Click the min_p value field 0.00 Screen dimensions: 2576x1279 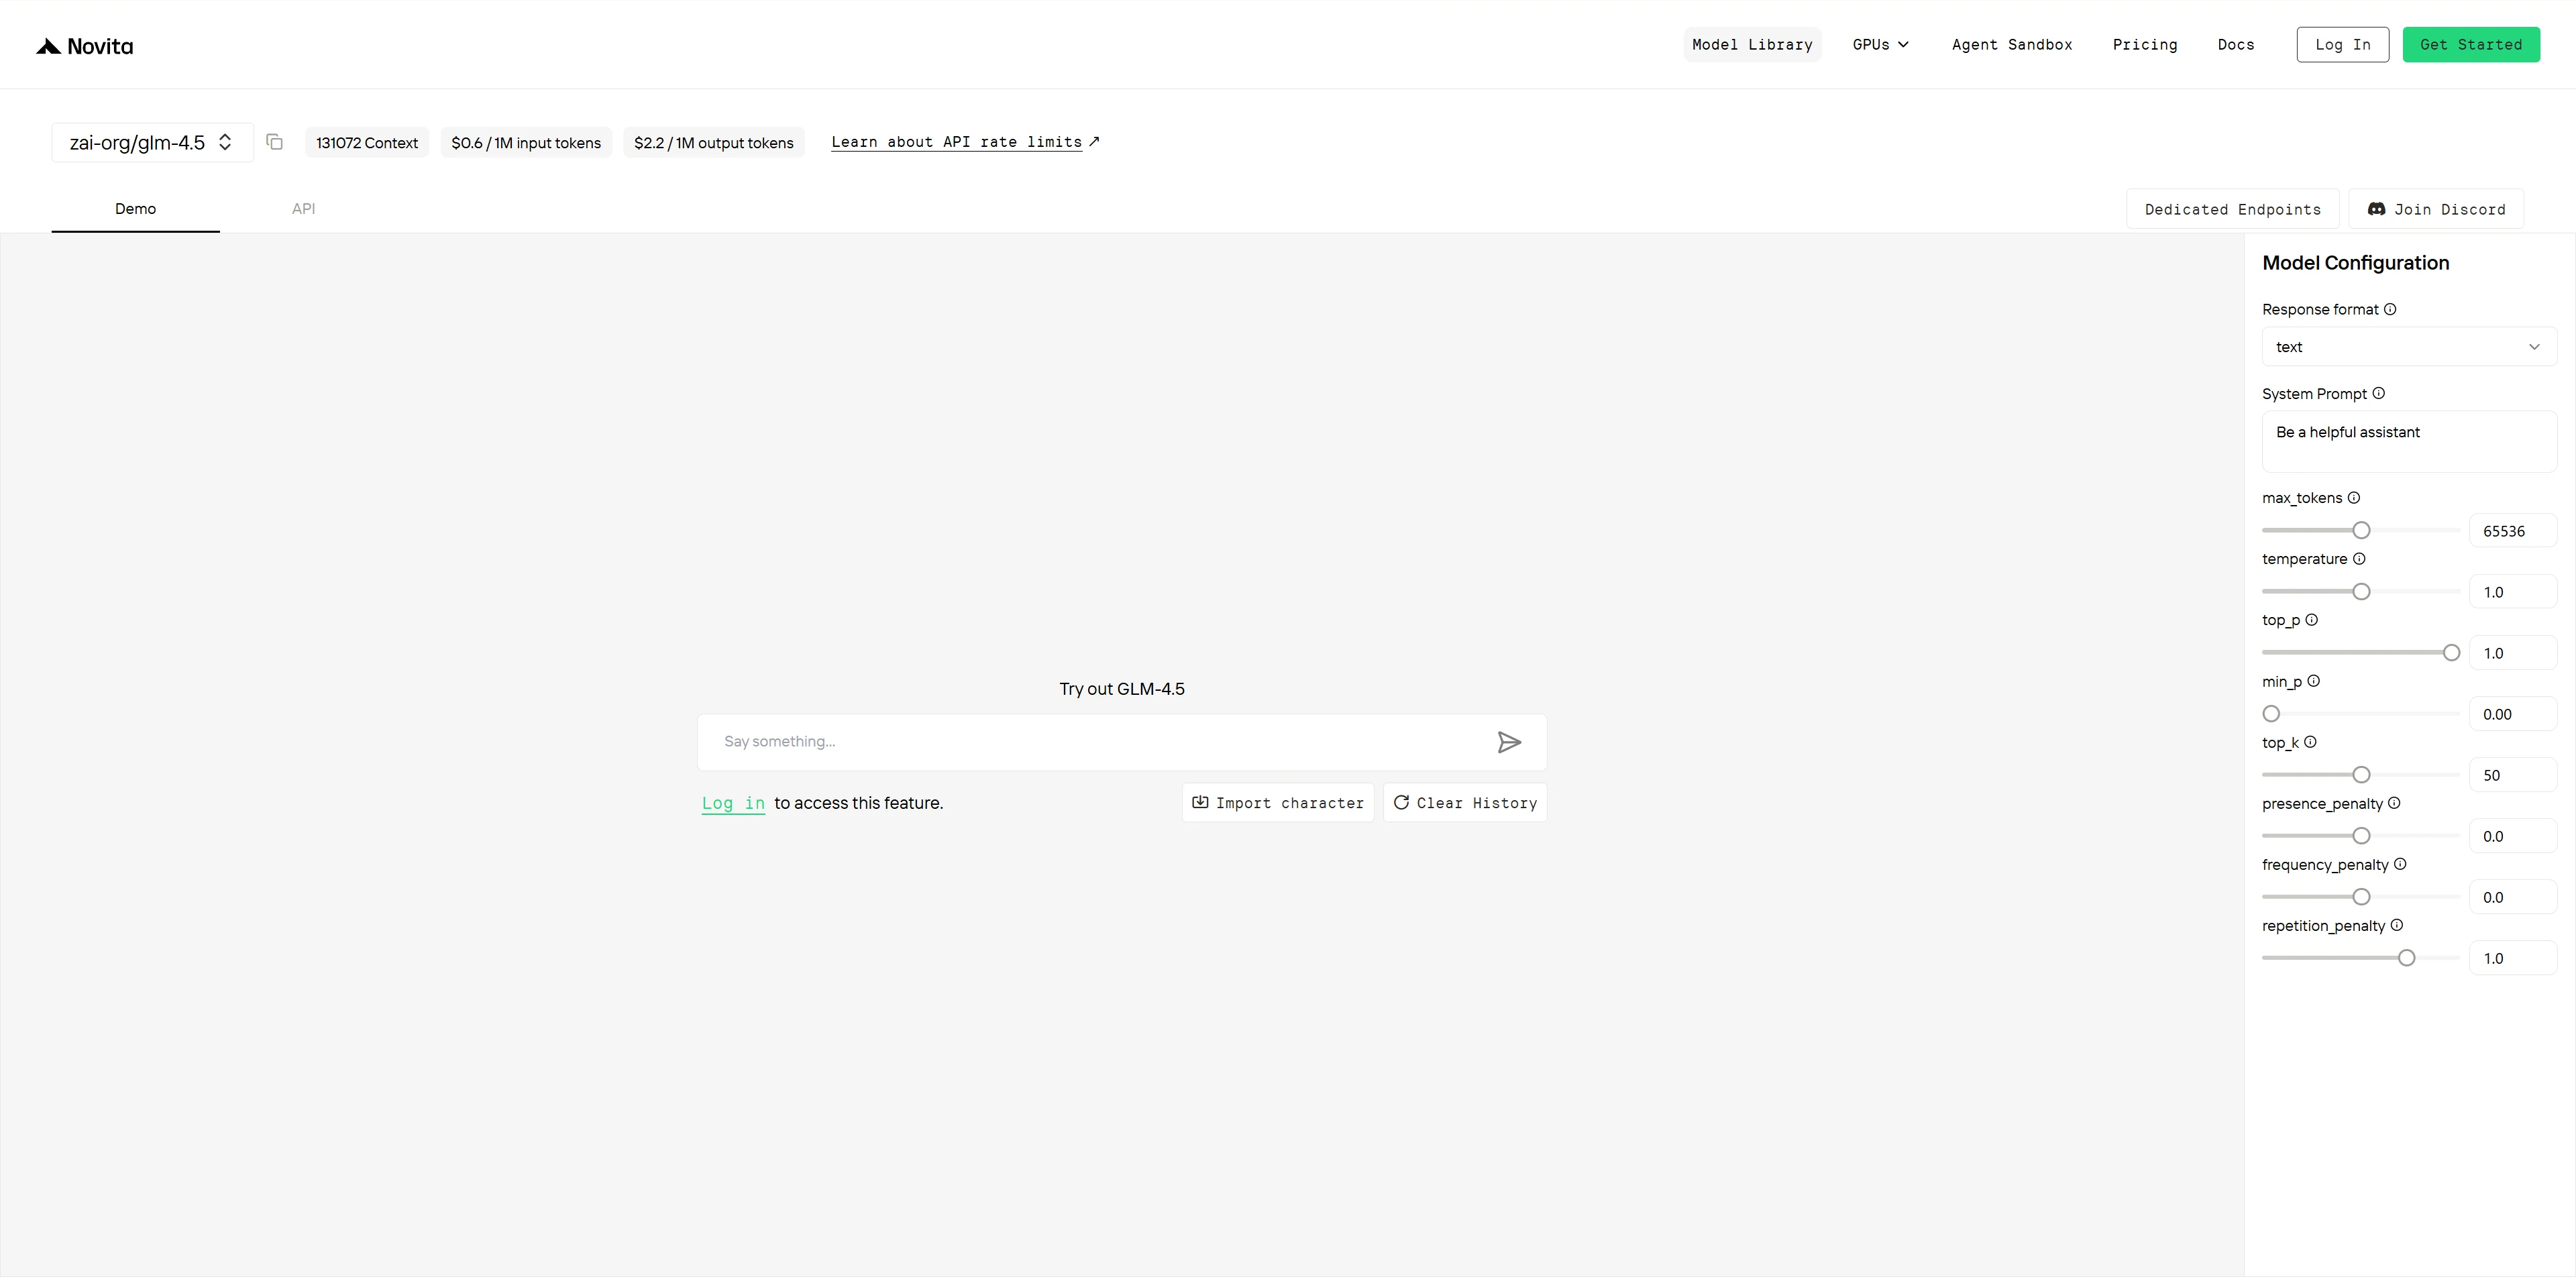tap(2512, 714)
